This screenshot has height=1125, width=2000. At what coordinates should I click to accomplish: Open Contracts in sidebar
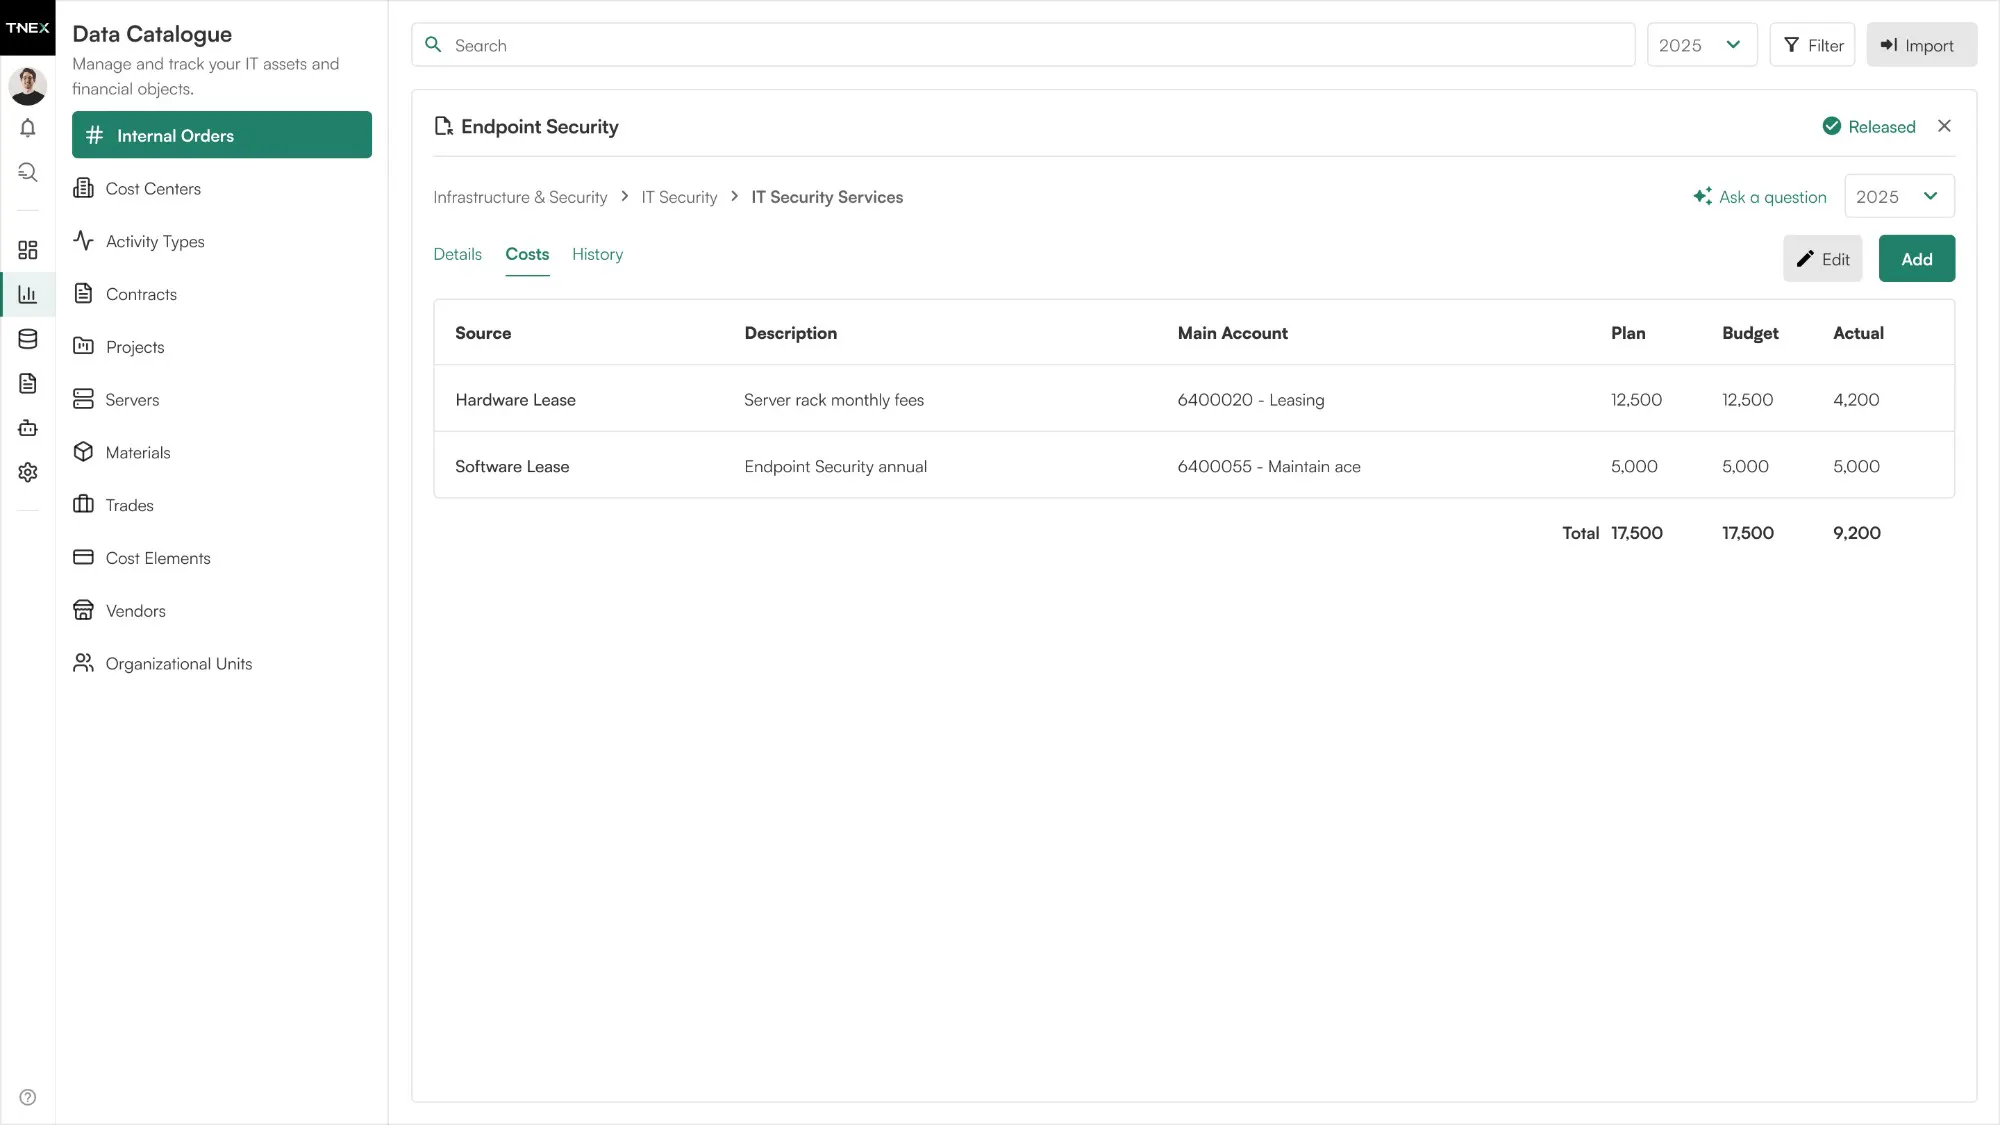pyautogui.click(x=222, y=294)
